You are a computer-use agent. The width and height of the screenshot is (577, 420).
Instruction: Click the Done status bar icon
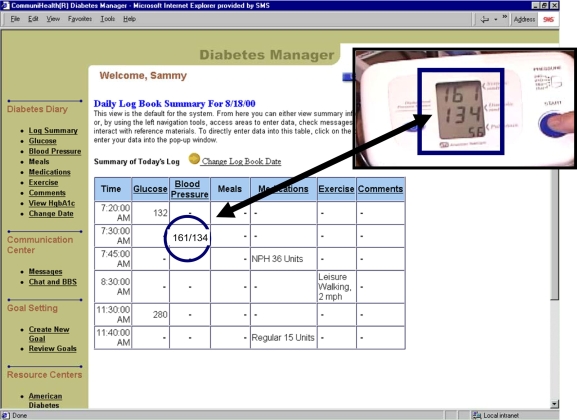pyautogui.click(x=5, y=415)
